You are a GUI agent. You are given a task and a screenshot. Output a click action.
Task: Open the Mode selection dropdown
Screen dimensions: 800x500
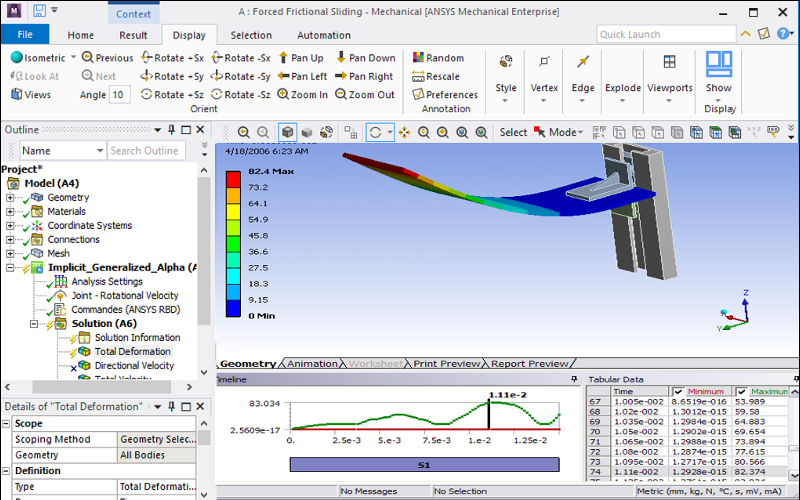[x=560, y=132]
